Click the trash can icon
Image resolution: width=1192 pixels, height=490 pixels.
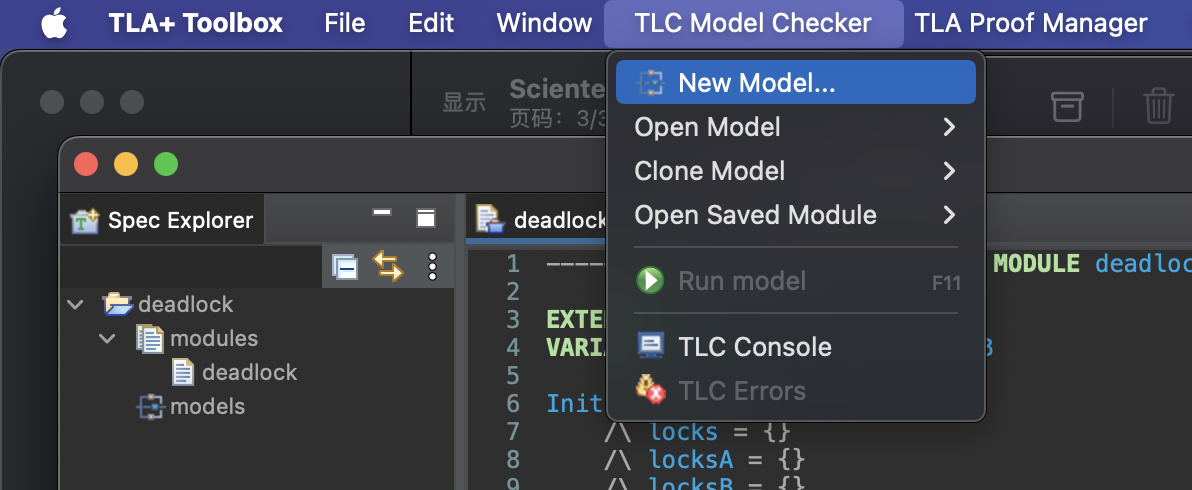[x=1159, y=106]
